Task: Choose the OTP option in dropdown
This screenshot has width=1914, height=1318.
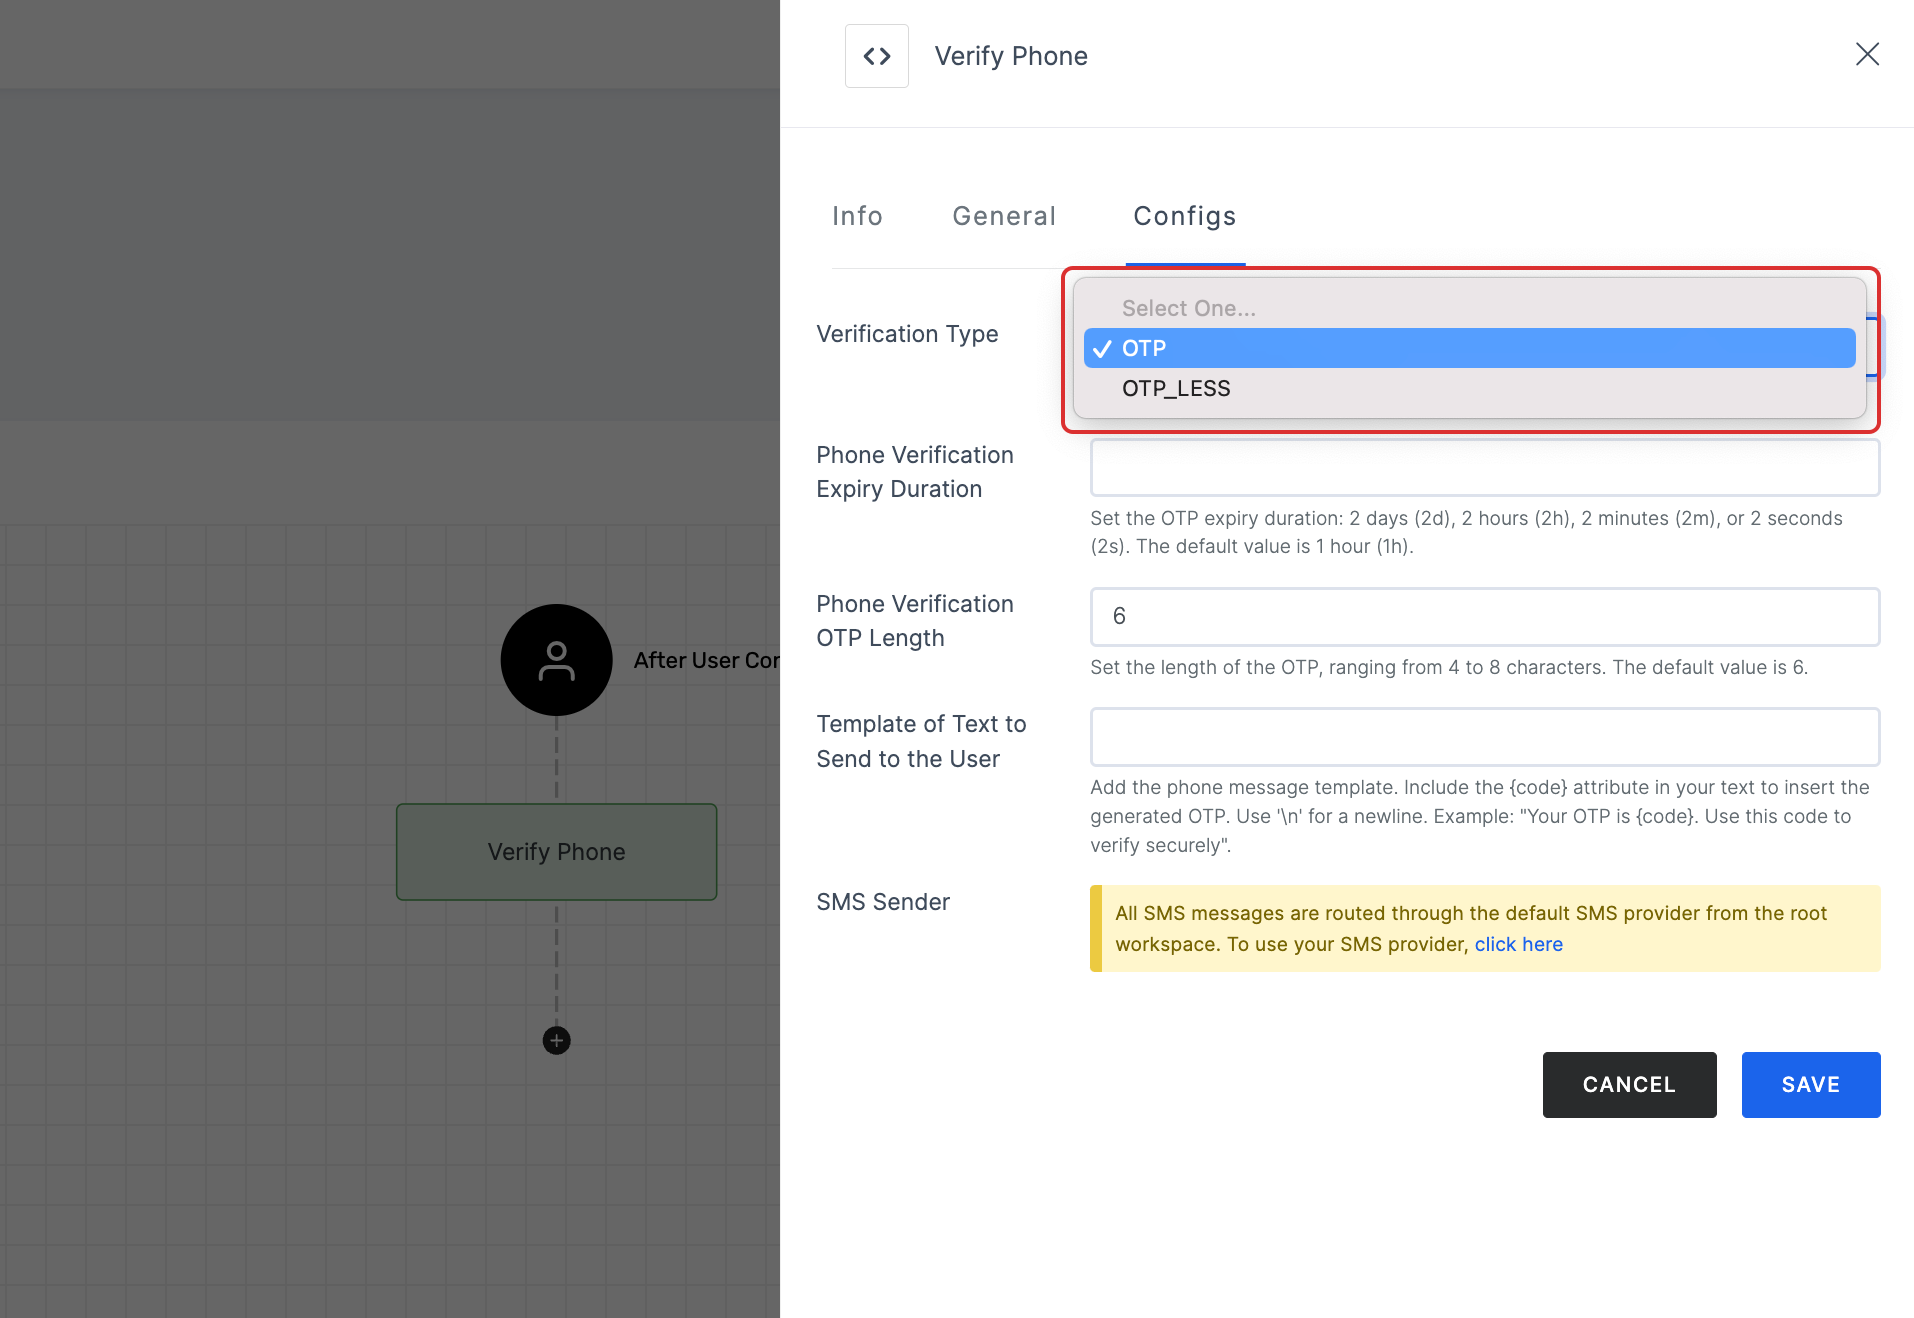Action: (1469, 348)
